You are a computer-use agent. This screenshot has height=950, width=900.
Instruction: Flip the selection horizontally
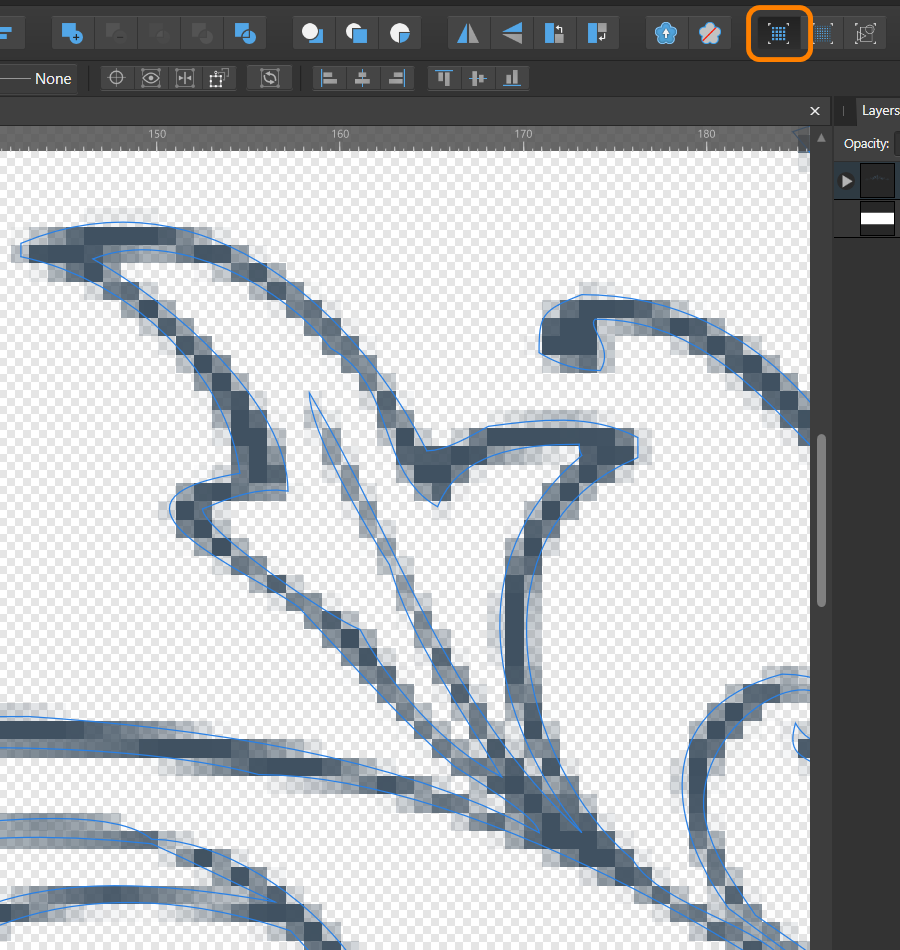coord(468,33)
